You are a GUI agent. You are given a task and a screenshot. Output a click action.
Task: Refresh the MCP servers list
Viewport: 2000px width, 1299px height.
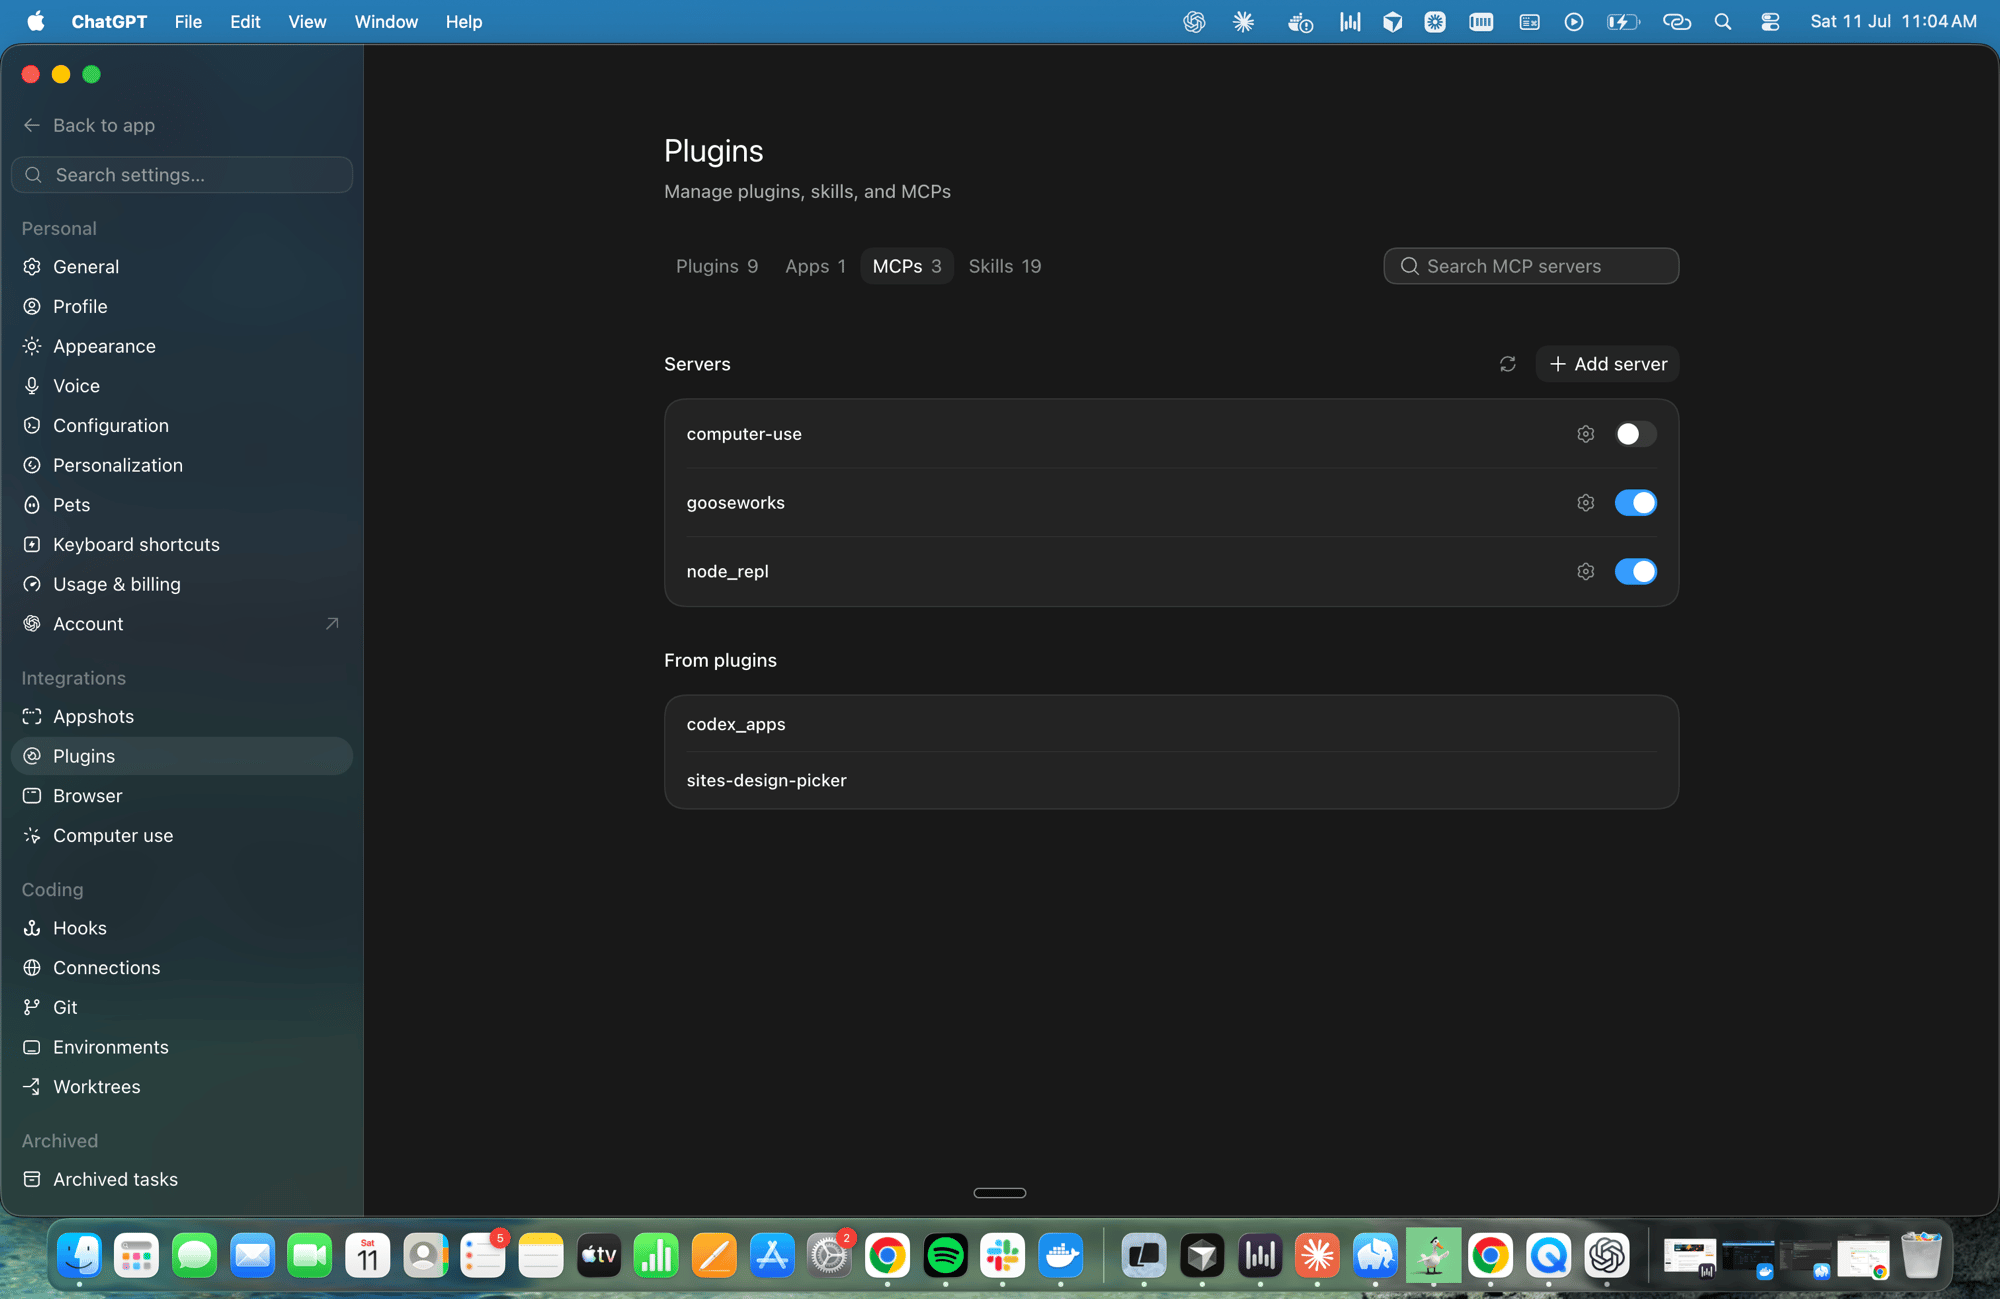coord(1507,364)
